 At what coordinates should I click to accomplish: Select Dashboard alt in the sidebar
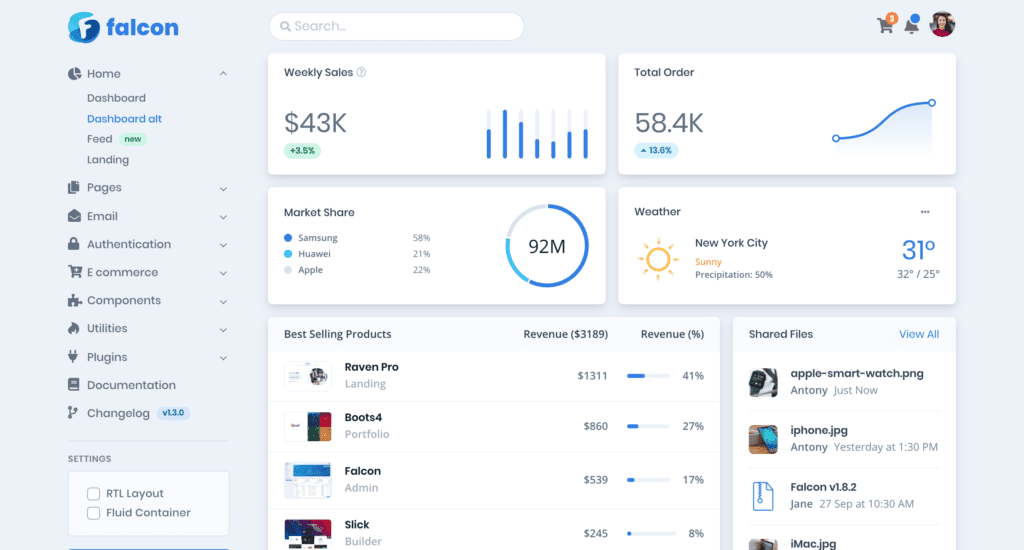124,119
